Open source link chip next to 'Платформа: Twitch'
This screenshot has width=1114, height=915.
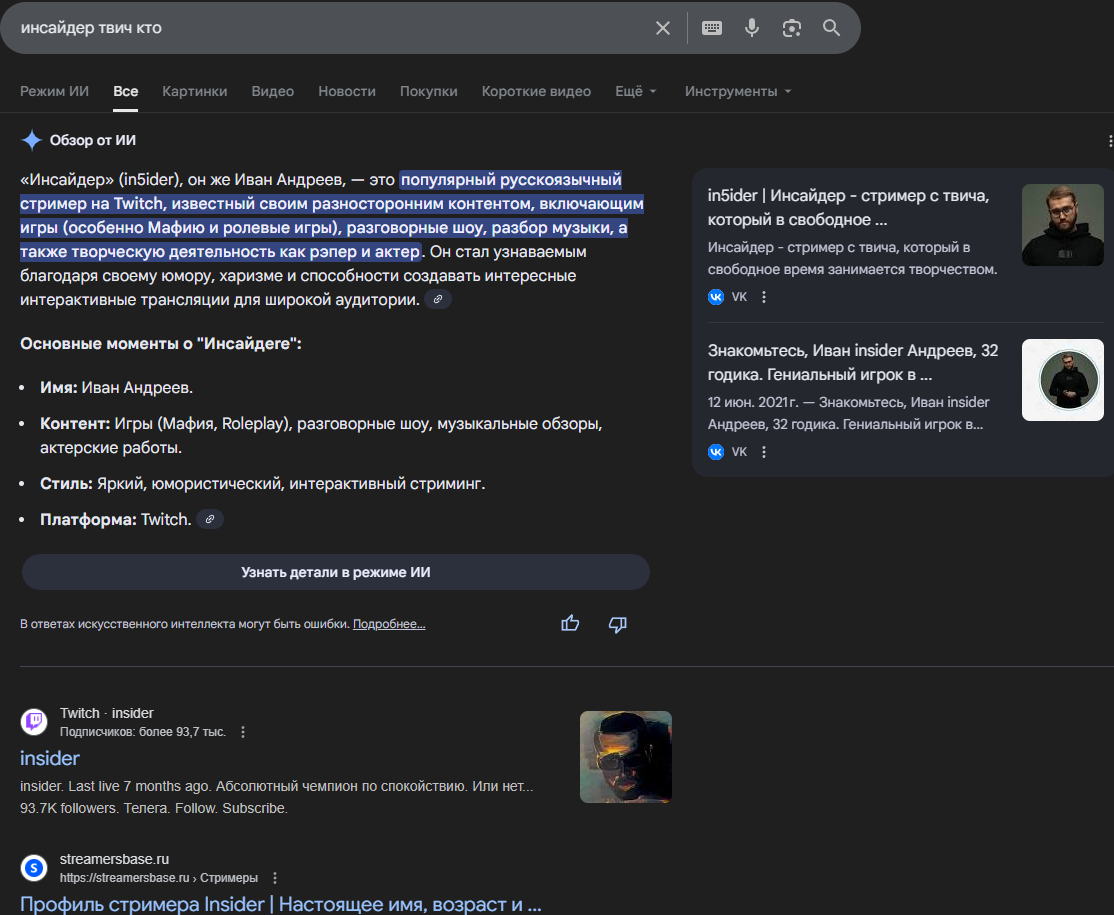[x=210, y=519]
